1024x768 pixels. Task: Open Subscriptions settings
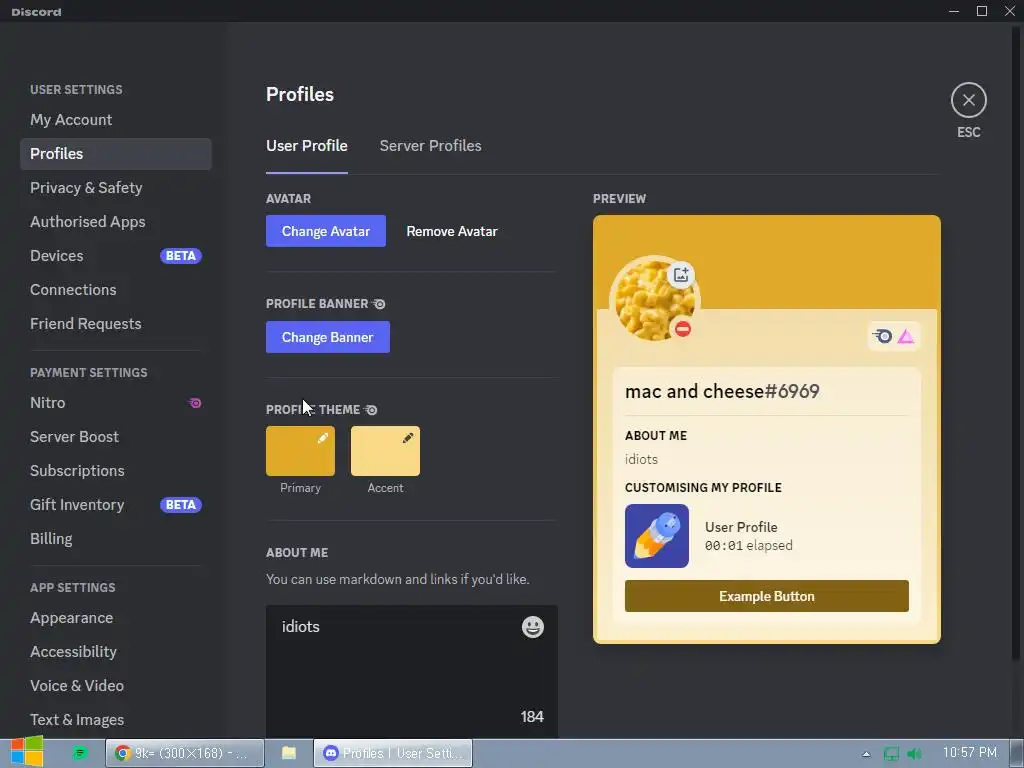[x=116, y=470]
